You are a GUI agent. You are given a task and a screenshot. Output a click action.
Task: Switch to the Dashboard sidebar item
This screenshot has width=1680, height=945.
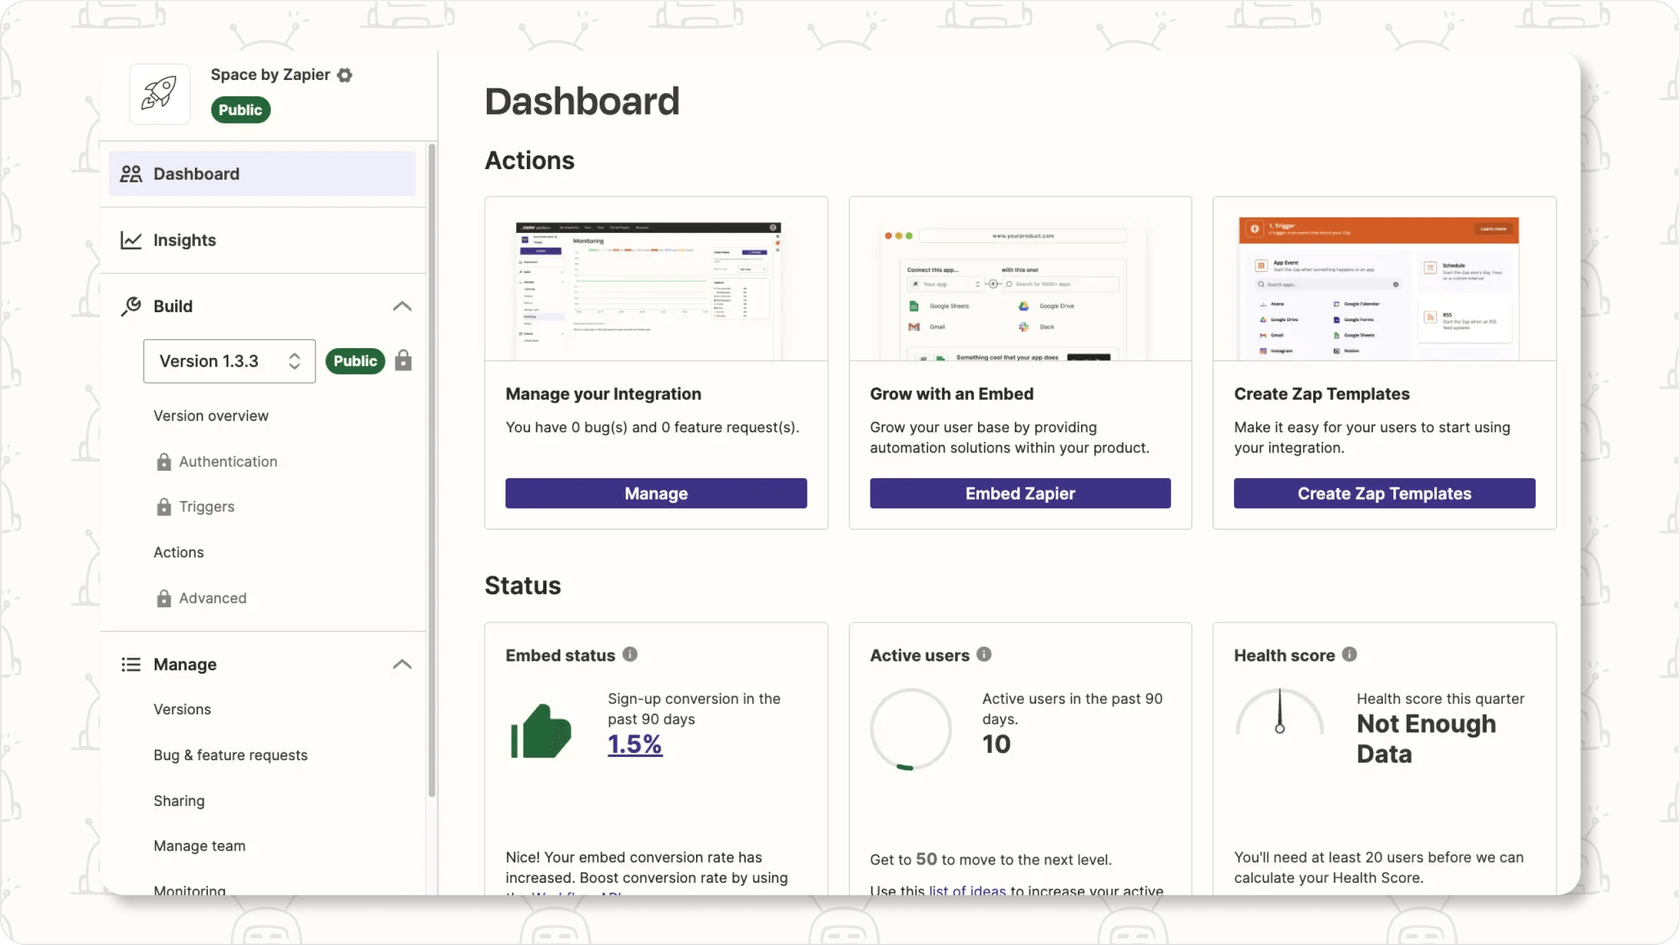196,173
